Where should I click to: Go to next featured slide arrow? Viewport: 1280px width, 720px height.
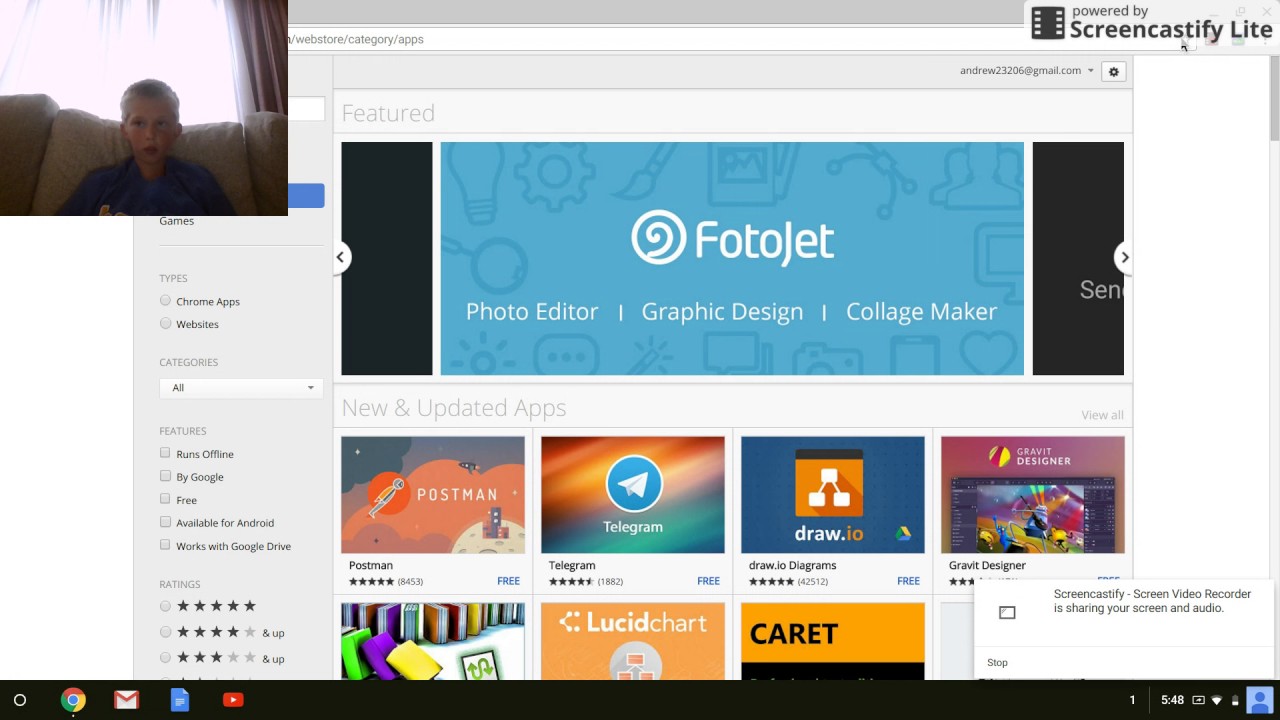click(1124, 257)
